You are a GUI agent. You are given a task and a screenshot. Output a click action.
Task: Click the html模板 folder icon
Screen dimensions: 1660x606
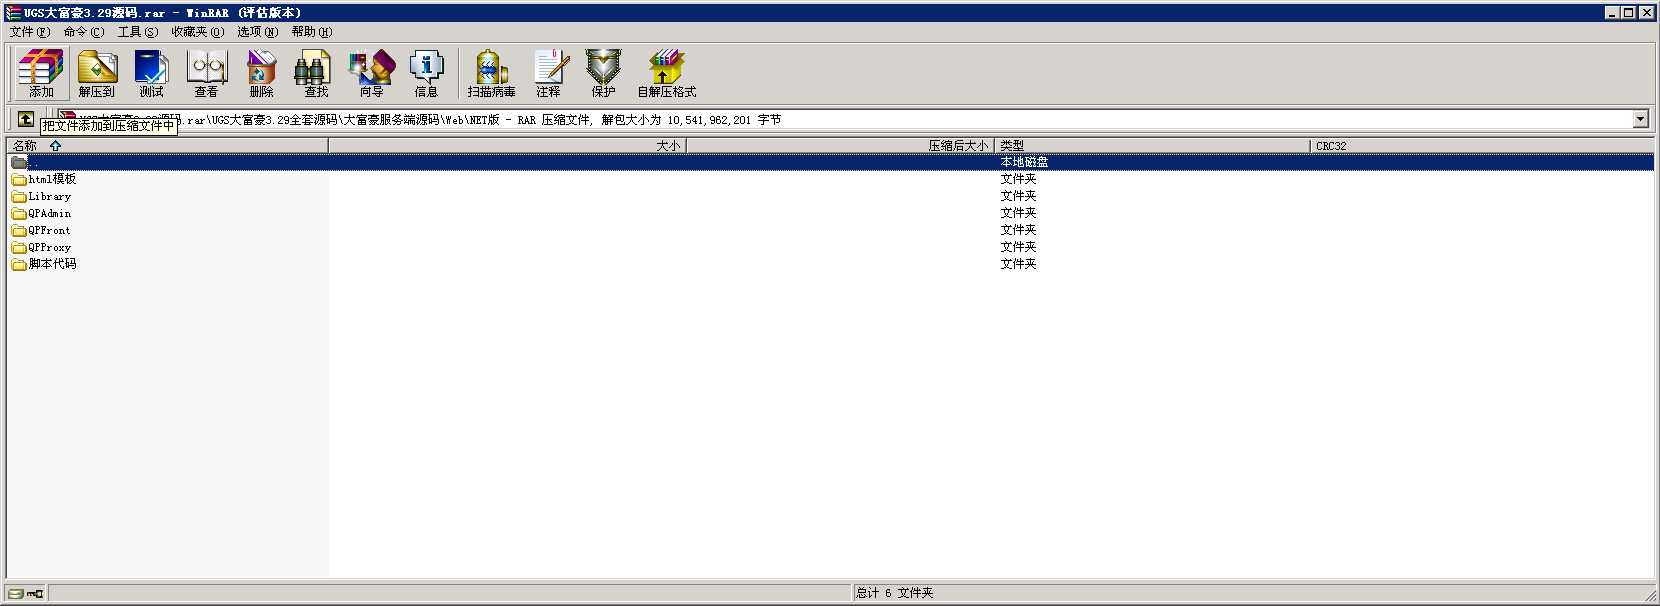pos(19,180)
